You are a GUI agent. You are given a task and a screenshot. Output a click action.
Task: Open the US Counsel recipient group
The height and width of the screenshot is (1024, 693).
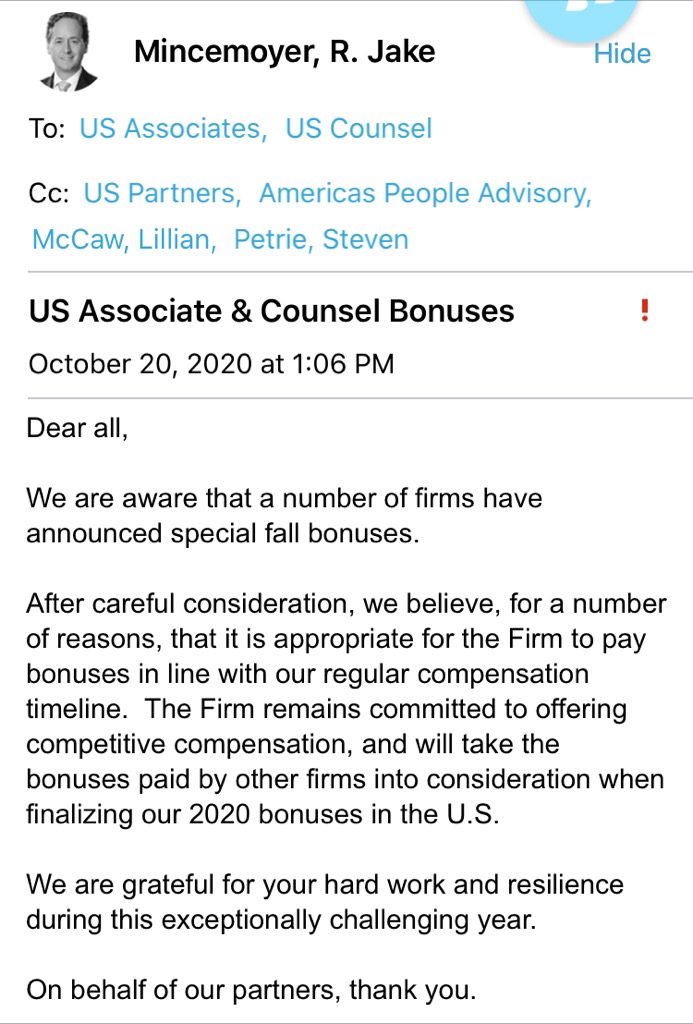click(359, 128)
